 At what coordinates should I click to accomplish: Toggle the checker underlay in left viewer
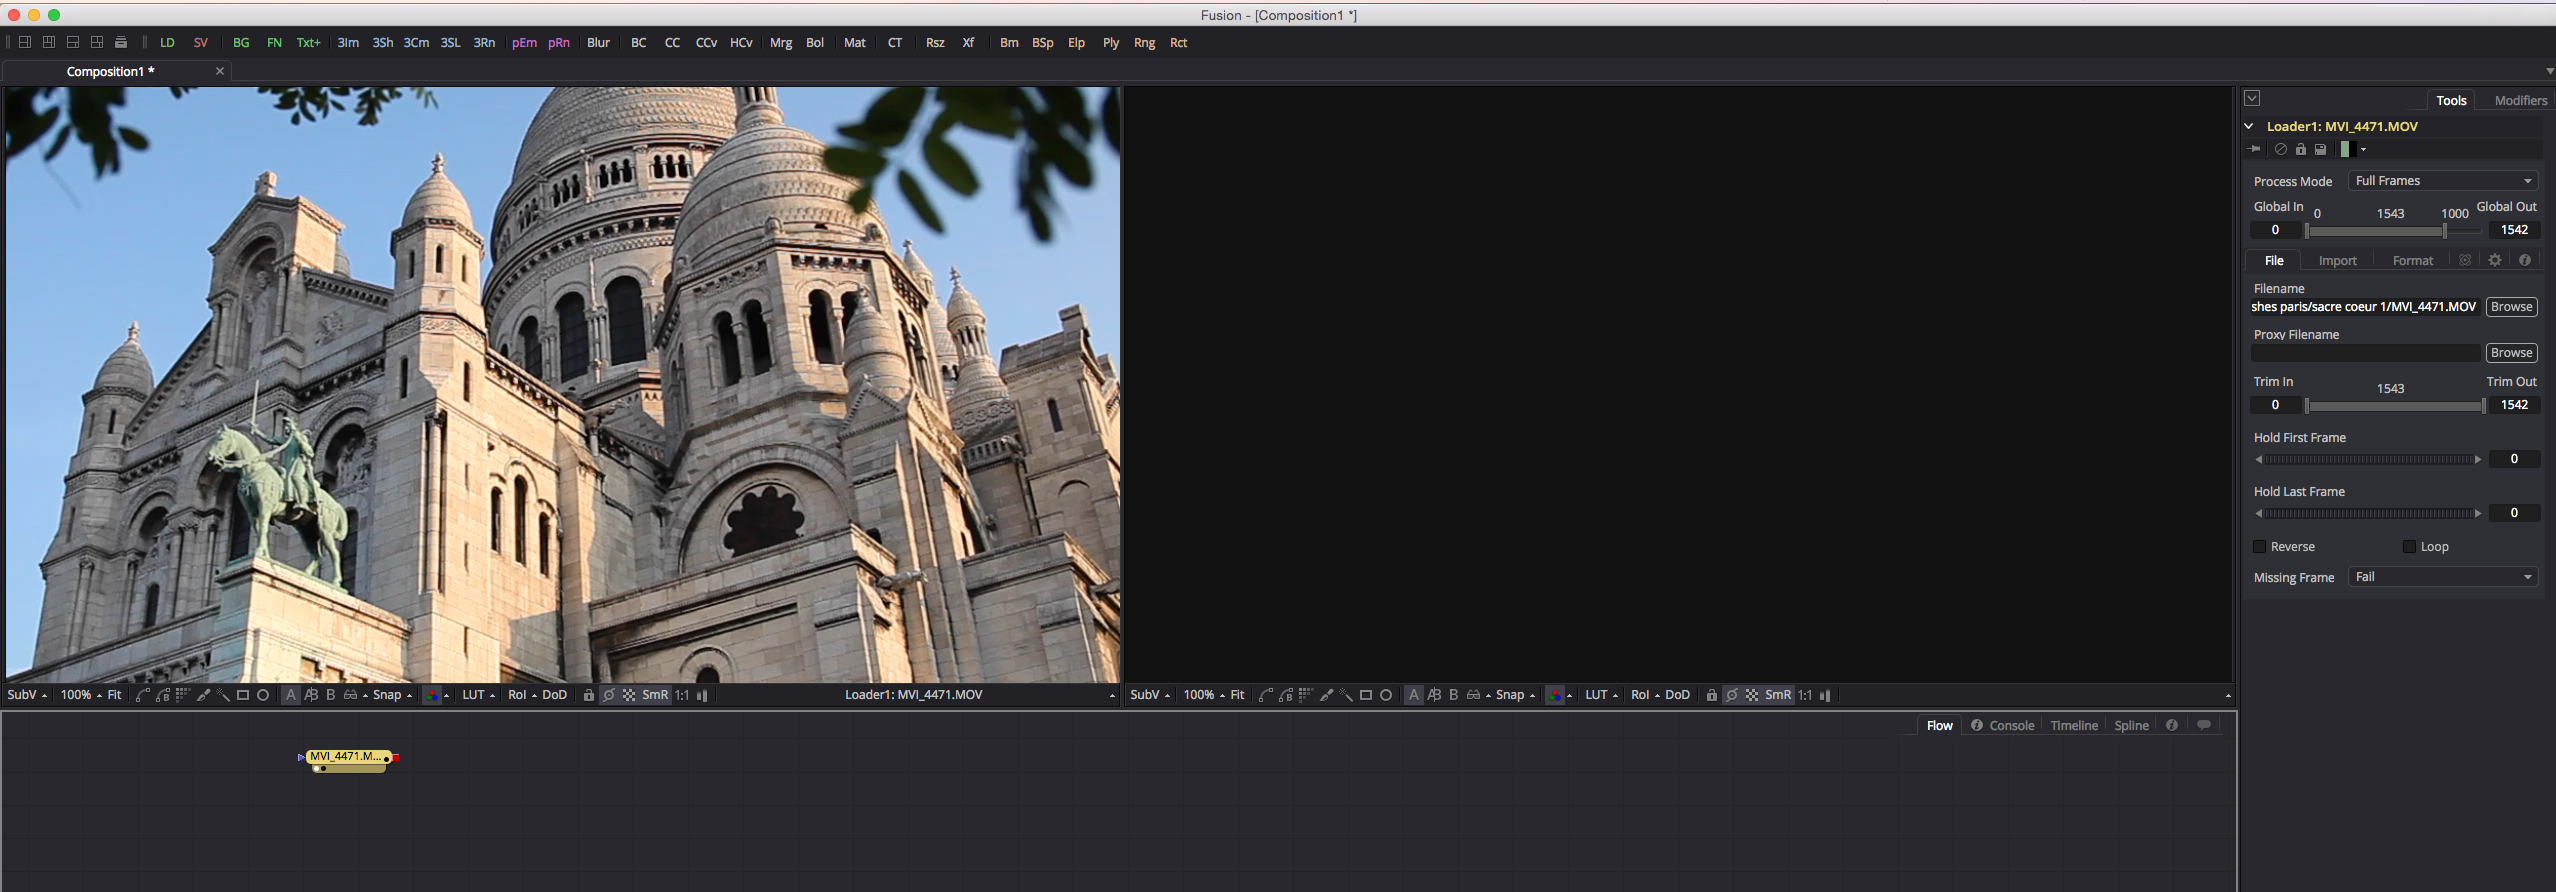coord(629,695)
